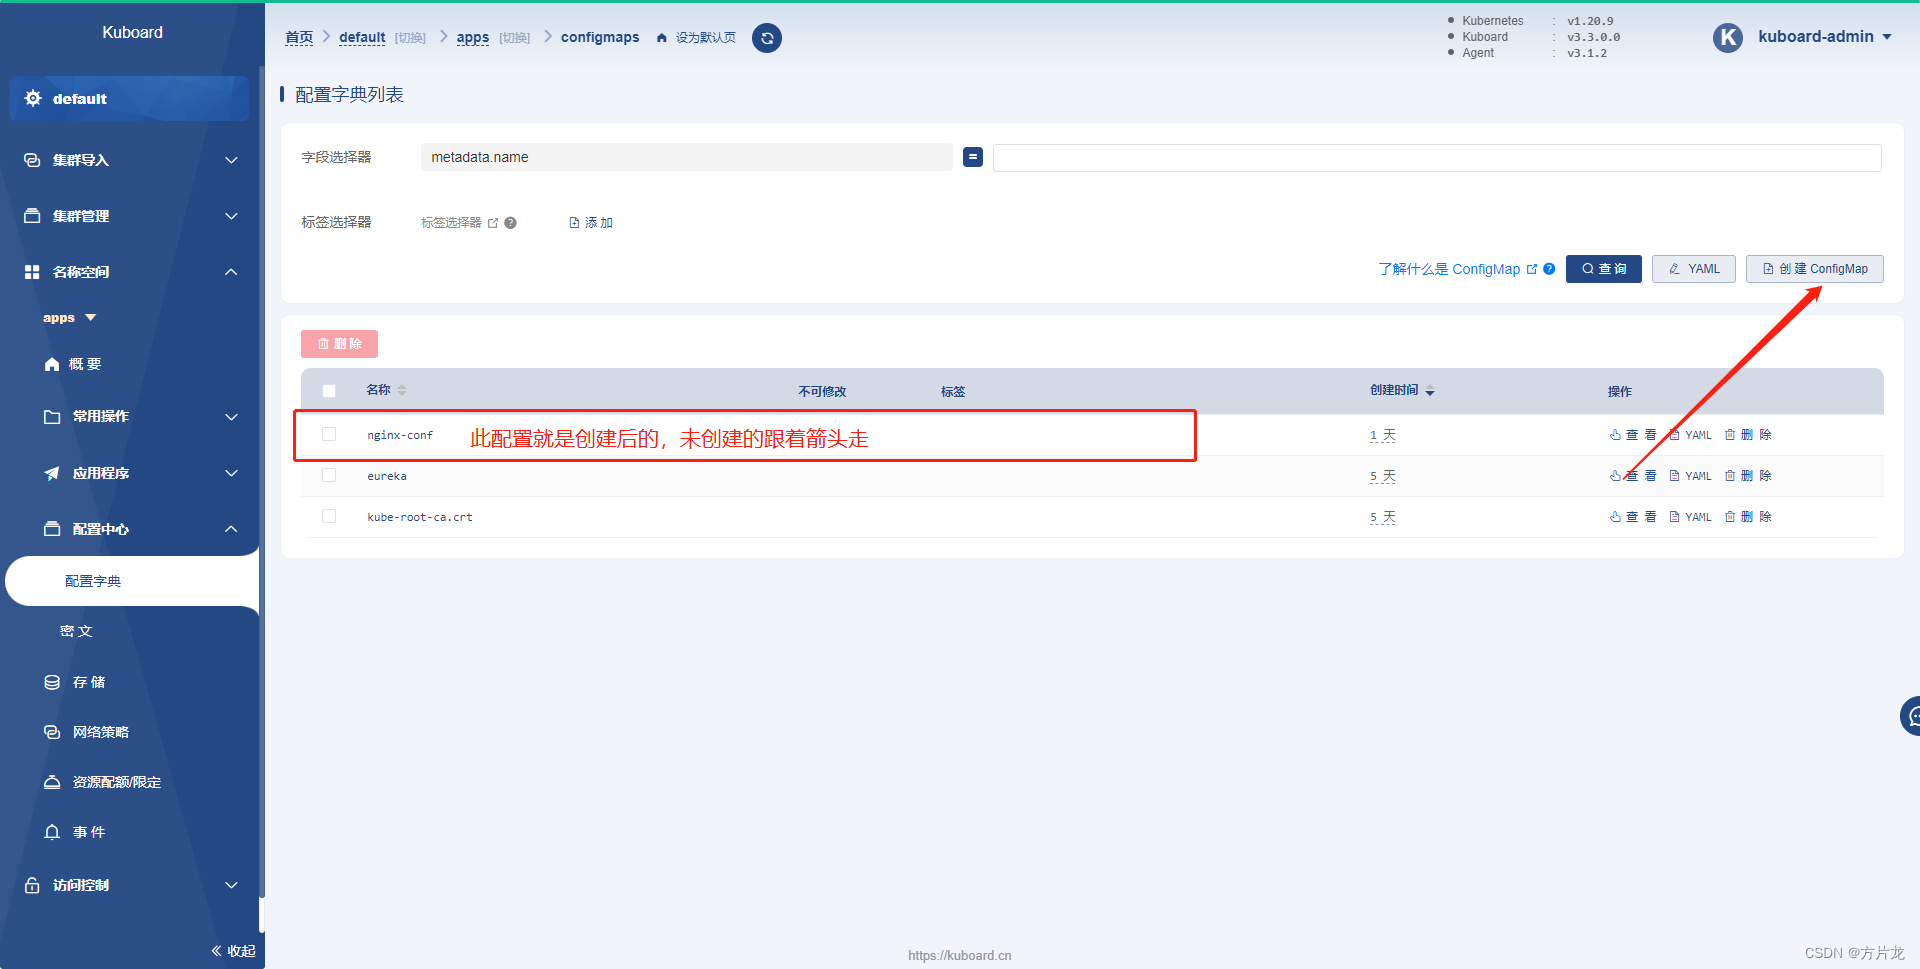Check the checkbox for eureka row

[329, 475]
